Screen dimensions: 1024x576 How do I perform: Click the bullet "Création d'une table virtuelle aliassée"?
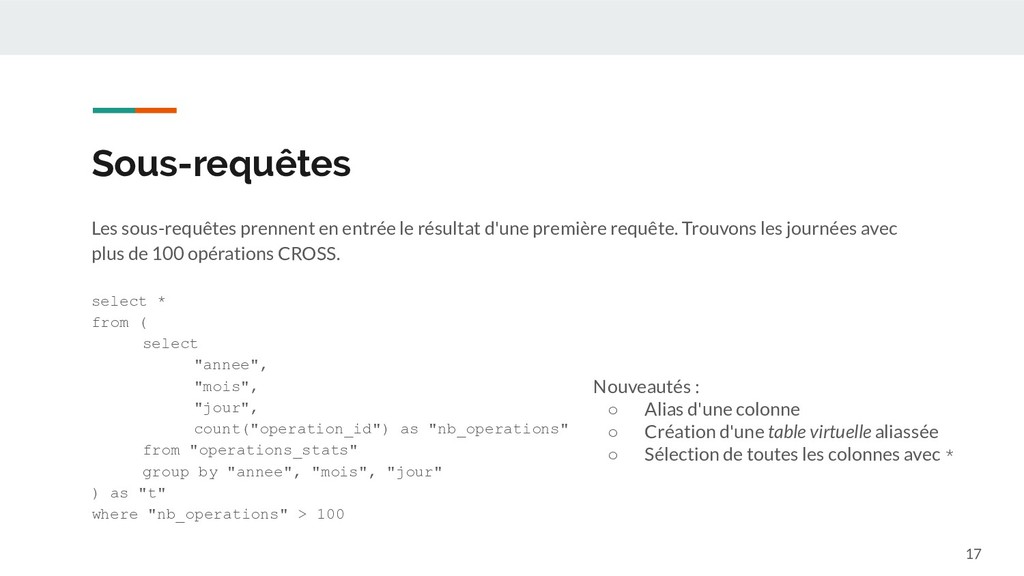tap(791, 432)
